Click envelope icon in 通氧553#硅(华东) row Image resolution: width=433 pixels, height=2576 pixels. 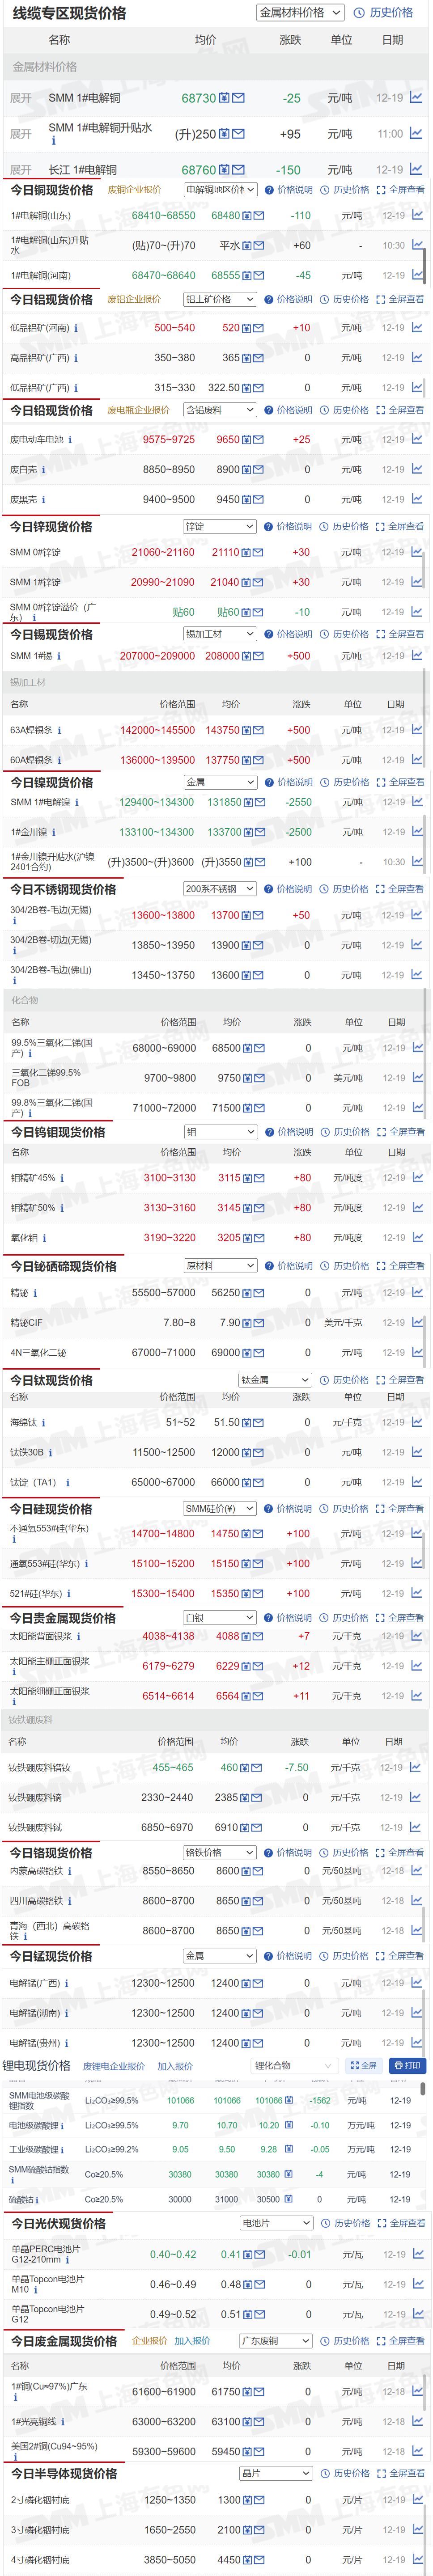click(x=258, y=1563)
